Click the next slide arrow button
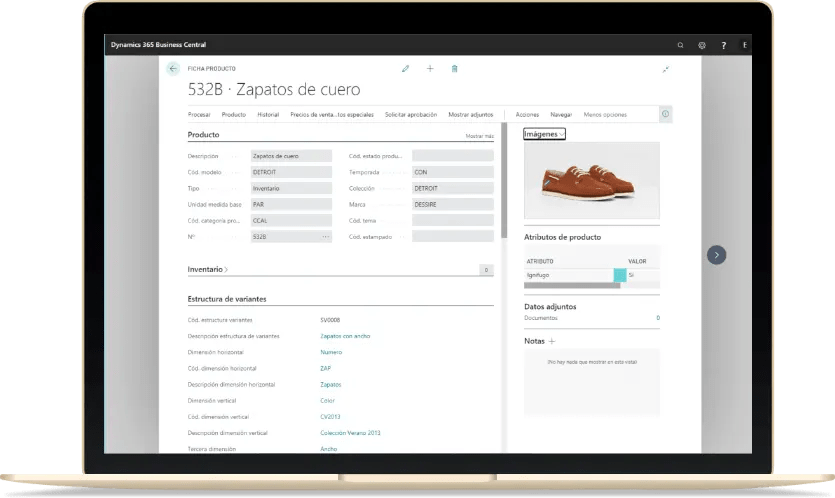Screen dimensions: 835x498 [716, 255]
